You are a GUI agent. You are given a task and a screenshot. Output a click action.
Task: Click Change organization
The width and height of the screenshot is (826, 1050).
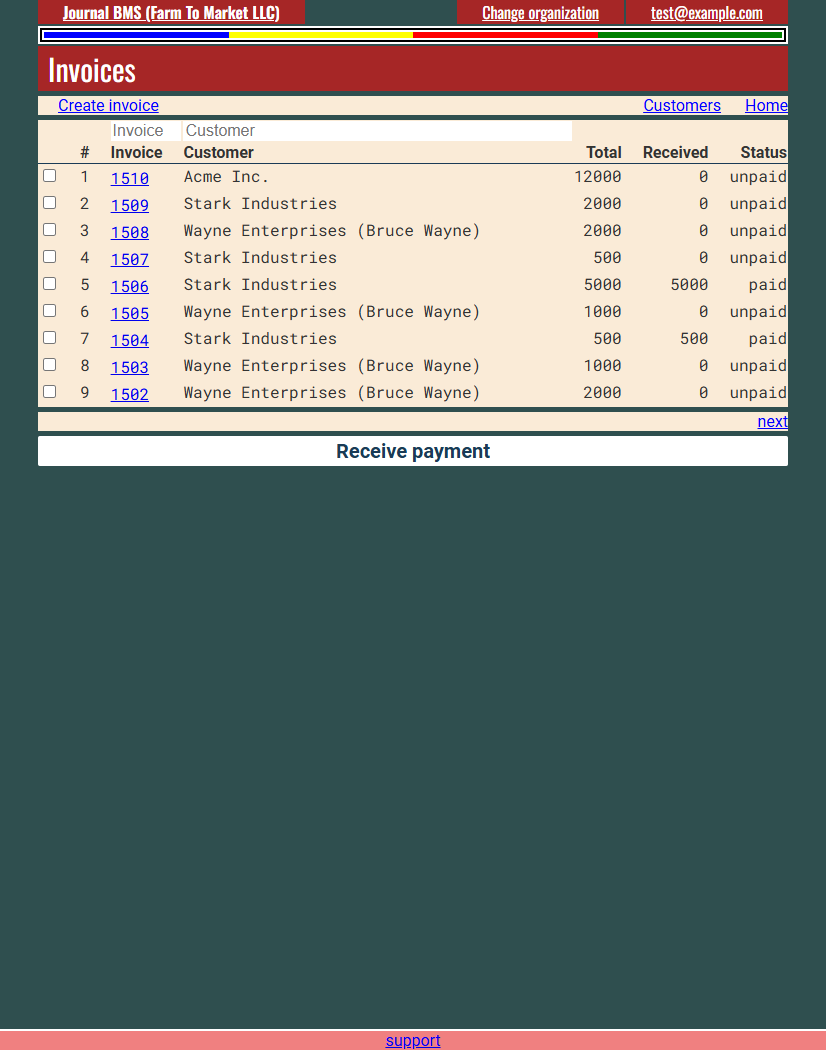coord(541,13)
